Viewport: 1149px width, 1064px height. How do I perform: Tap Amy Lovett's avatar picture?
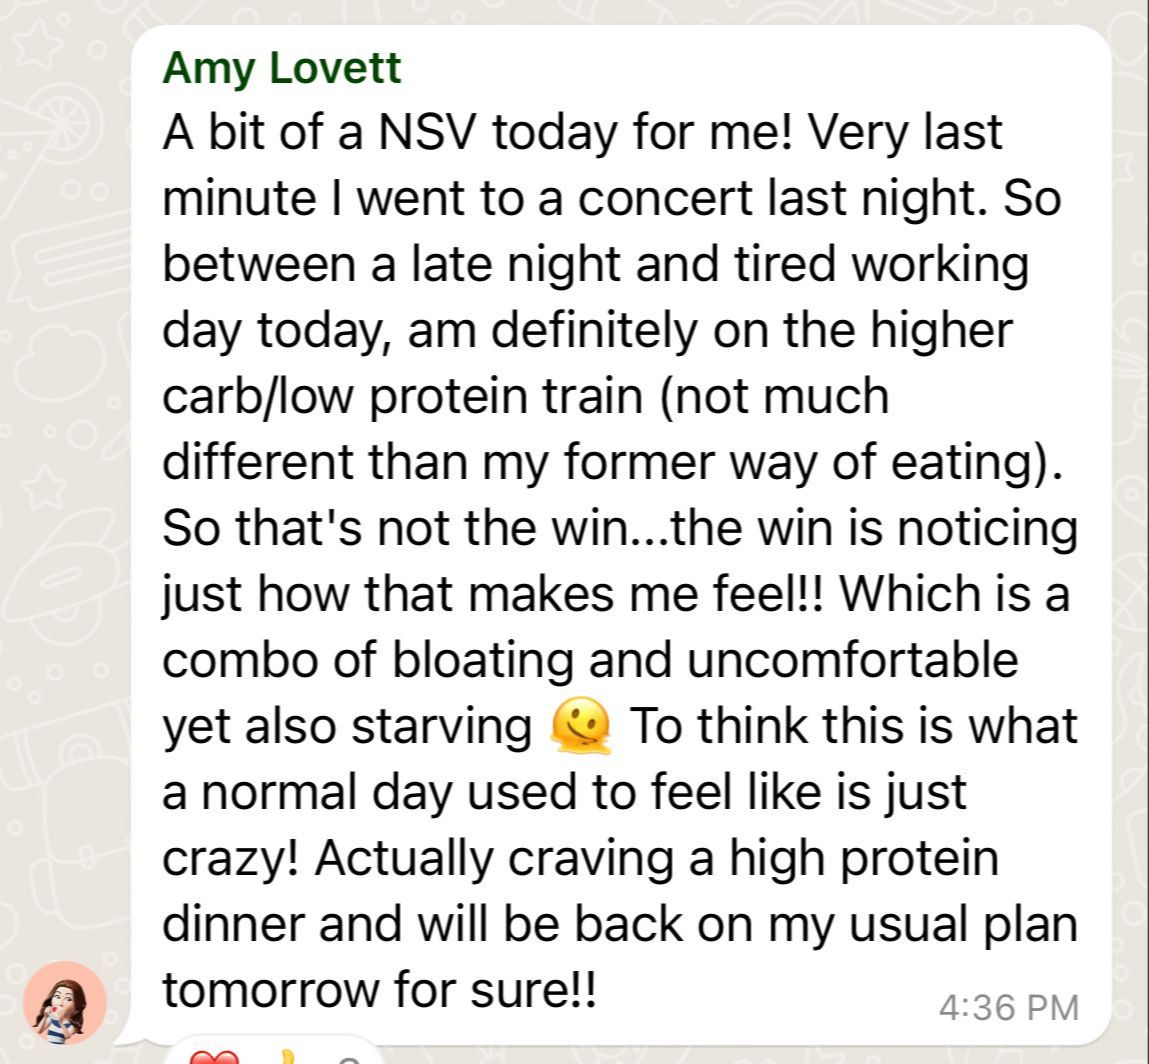pos(65,1001)
